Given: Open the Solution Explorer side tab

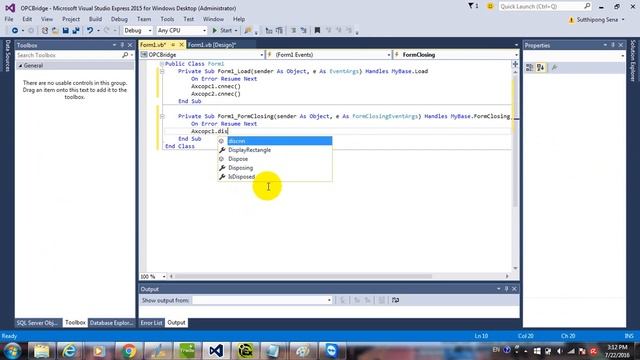Looking at the screenshot, I should pyautogui.click(x=633, y=60).
